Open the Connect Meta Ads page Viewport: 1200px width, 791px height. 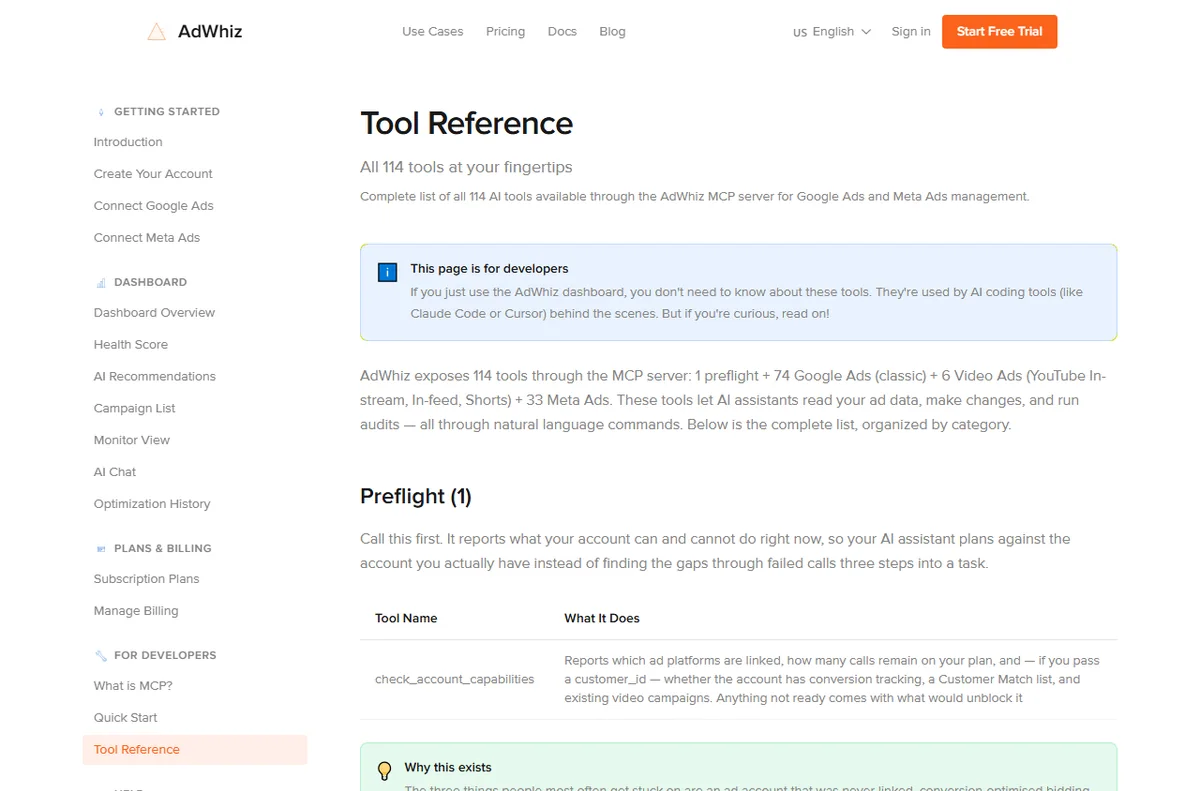pyautogui.click(x=147, y=238)
